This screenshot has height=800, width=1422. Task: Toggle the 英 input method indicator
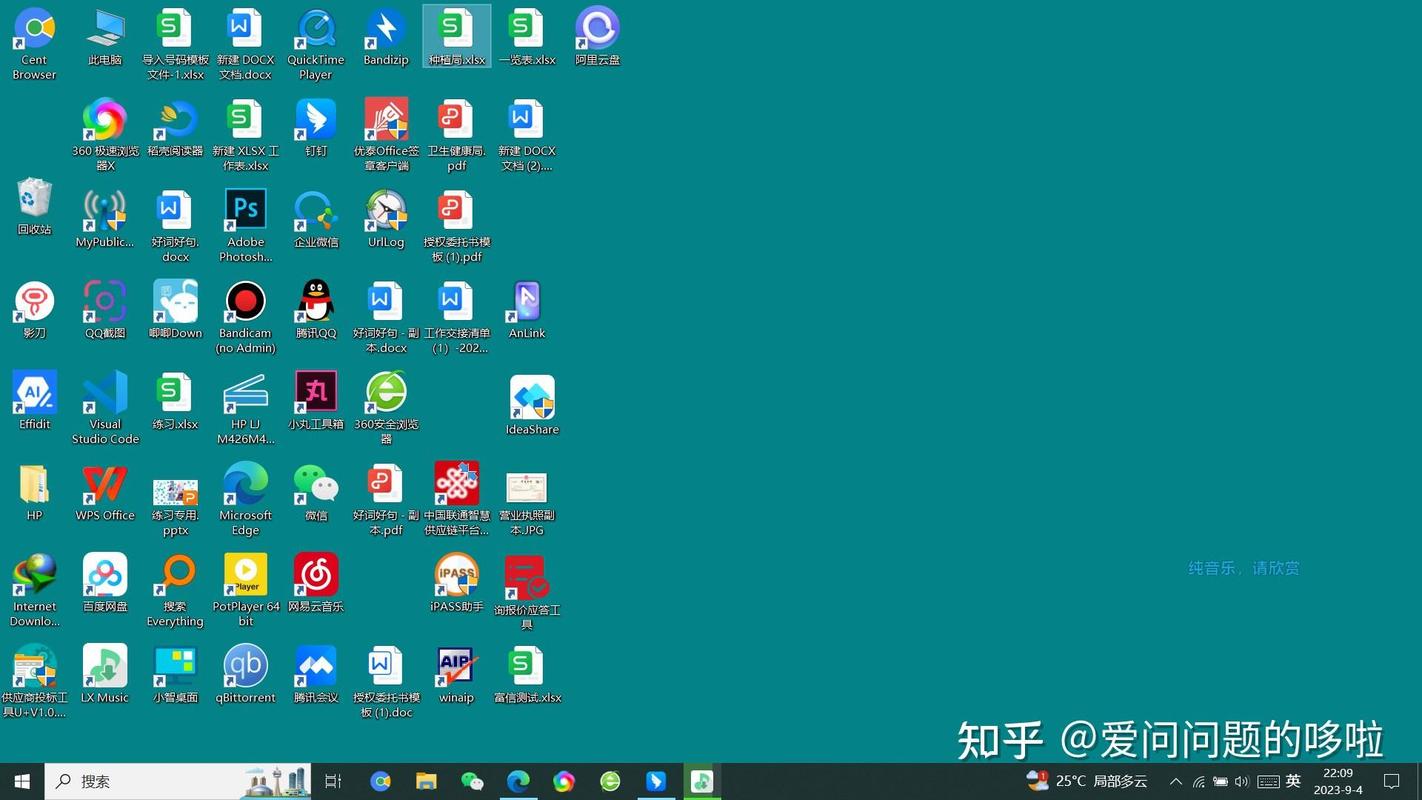[x=1293, y=781]
